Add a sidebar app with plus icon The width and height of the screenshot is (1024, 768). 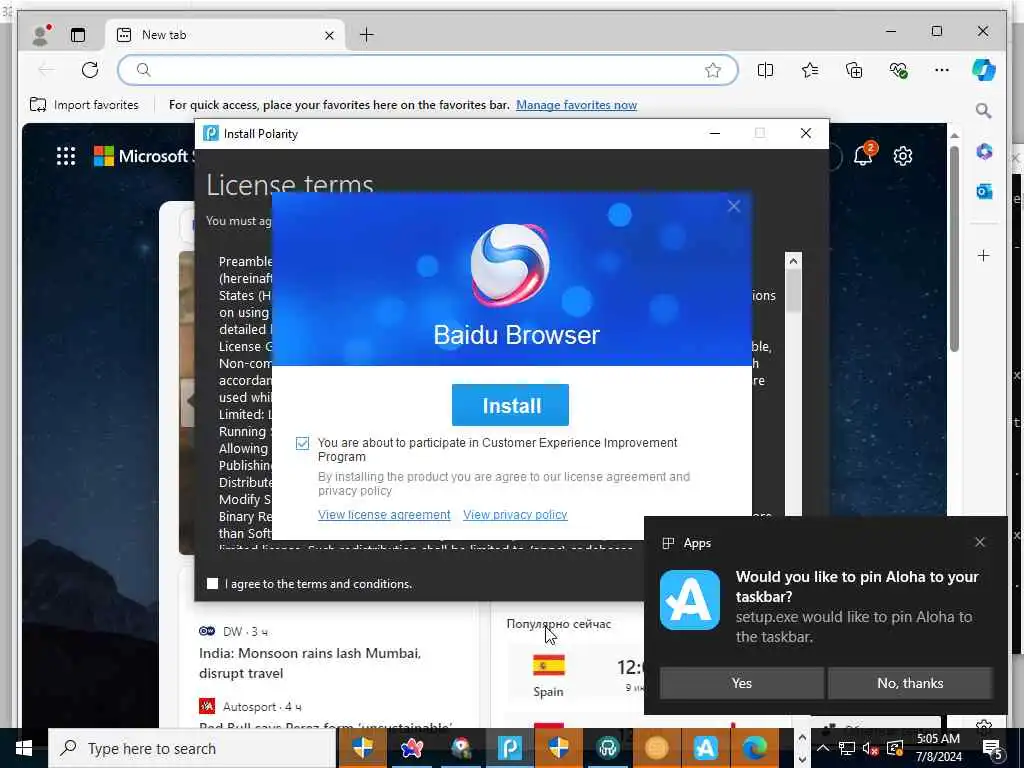point(984,255)
